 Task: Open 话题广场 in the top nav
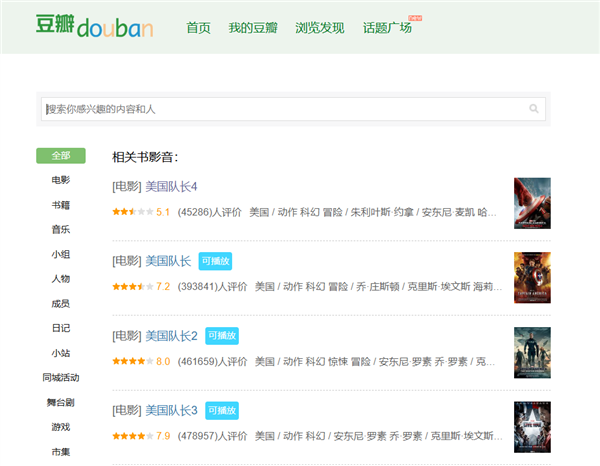(387, 28)
